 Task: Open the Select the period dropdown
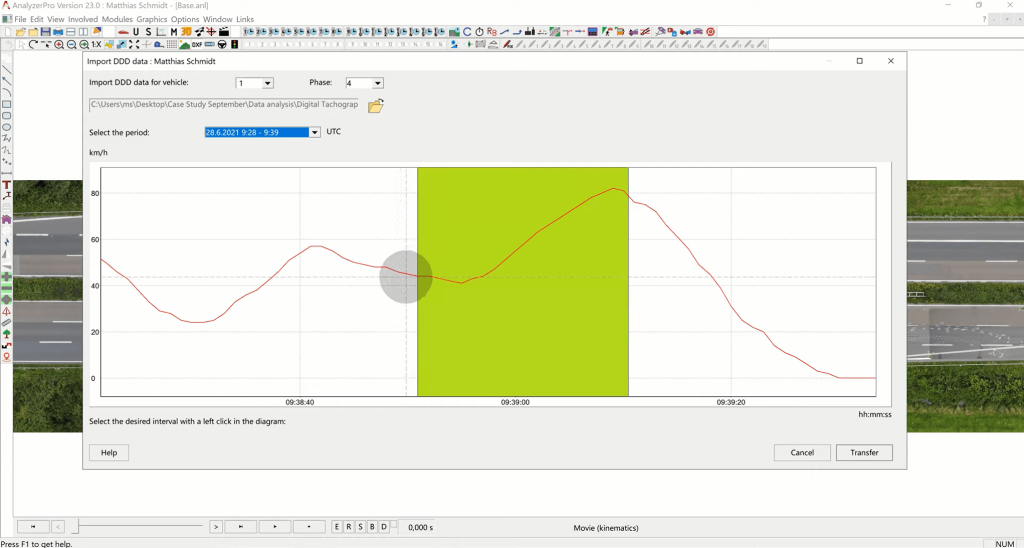314,132
